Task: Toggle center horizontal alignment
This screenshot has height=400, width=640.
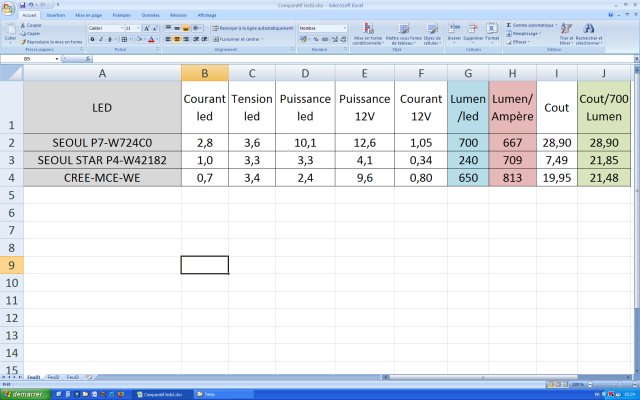Action: (x=177, y=39)
